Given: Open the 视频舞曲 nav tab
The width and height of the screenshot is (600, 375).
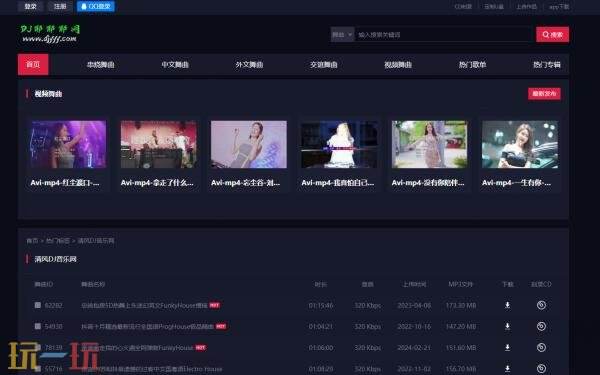Looking at the screenshot, I should pyautogui.click(x=398, y=65).
